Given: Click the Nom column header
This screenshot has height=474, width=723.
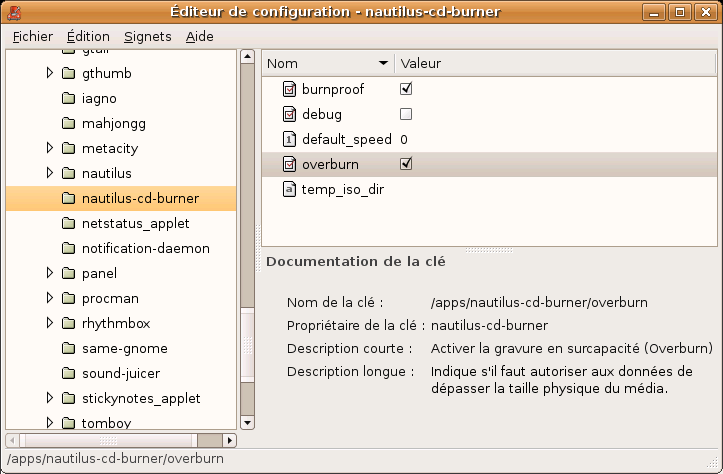Looking at the screenshot, I should [328, 63].
